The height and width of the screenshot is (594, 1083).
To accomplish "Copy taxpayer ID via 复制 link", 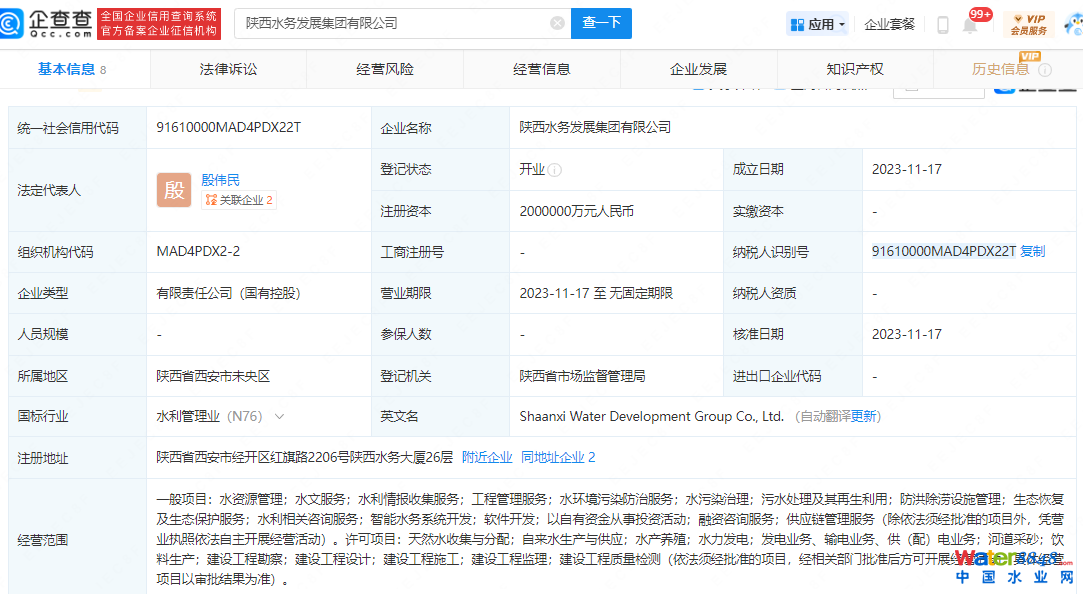I will tap(1032, 251).
